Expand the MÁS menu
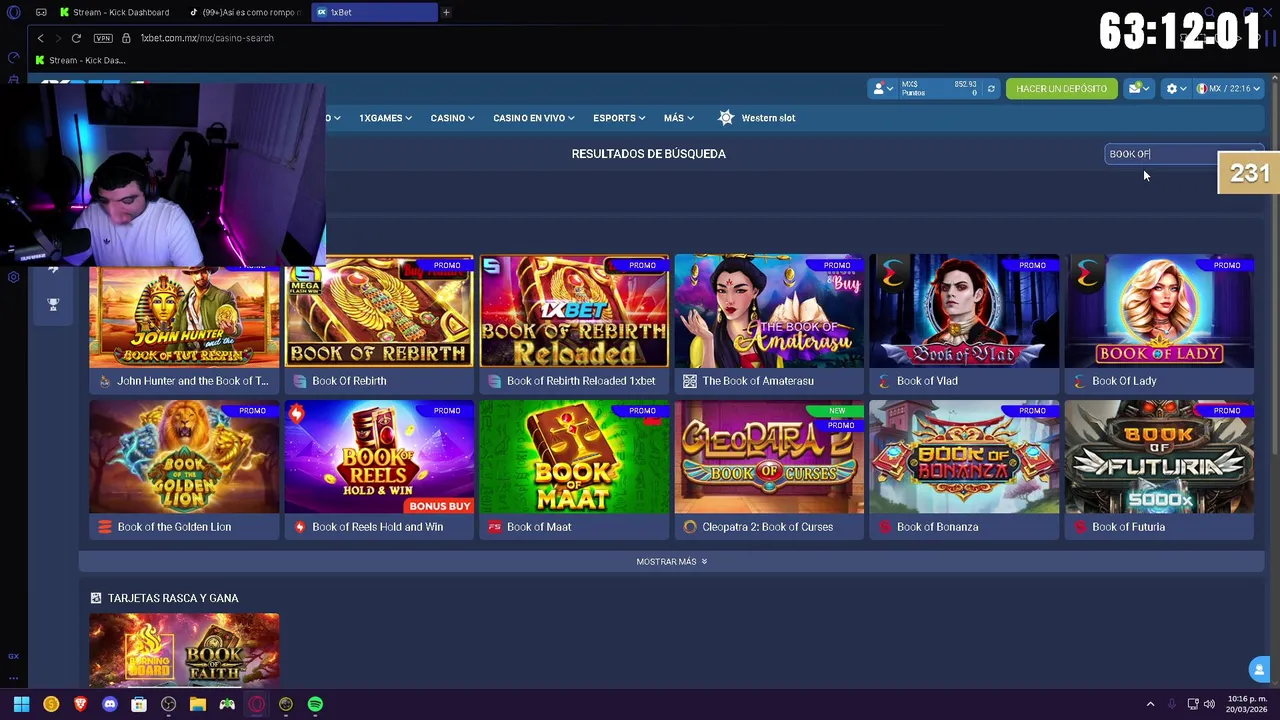1280x720 pixels. 678,118
